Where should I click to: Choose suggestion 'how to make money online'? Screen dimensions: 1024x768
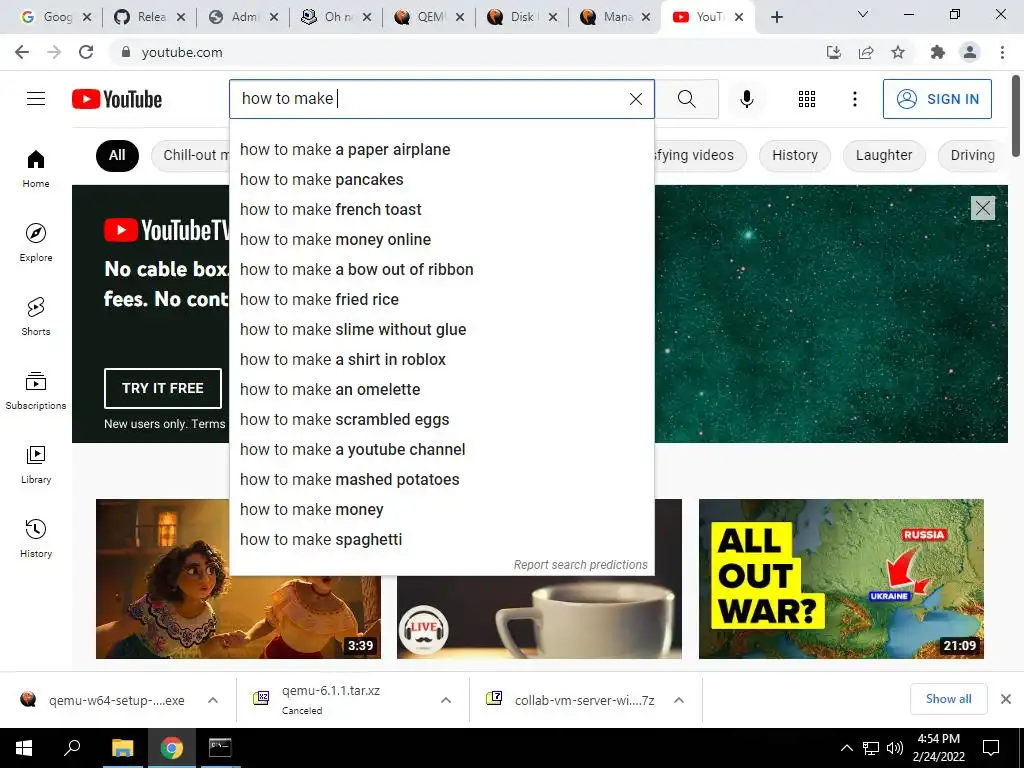(x=441, y=240)
